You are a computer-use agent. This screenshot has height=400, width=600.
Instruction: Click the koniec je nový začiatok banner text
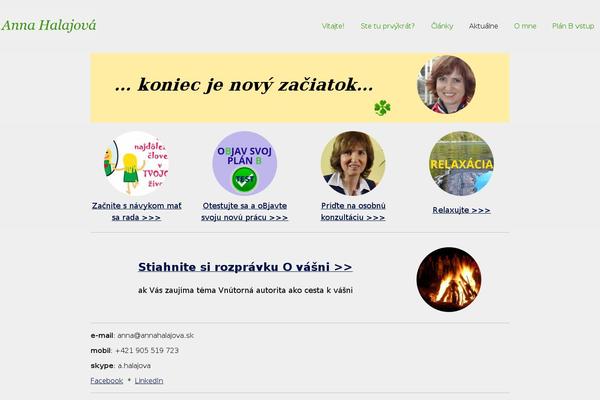(x=244, y=85)
